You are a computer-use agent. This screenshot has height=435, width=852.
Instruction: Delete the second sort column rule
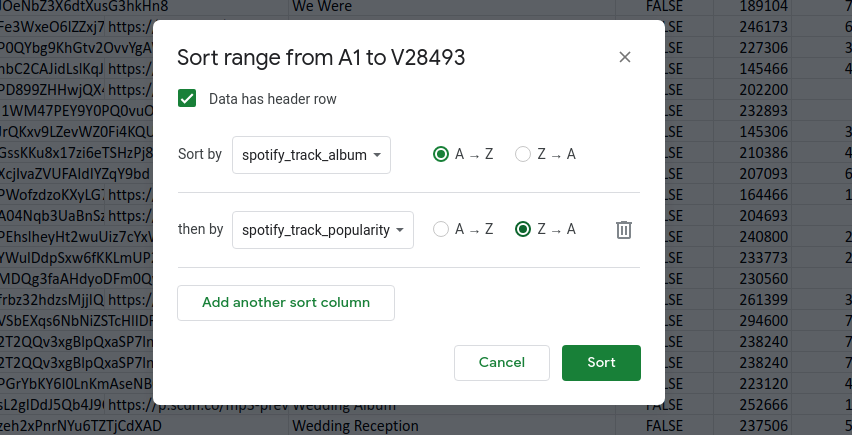(x=624, y=230)
